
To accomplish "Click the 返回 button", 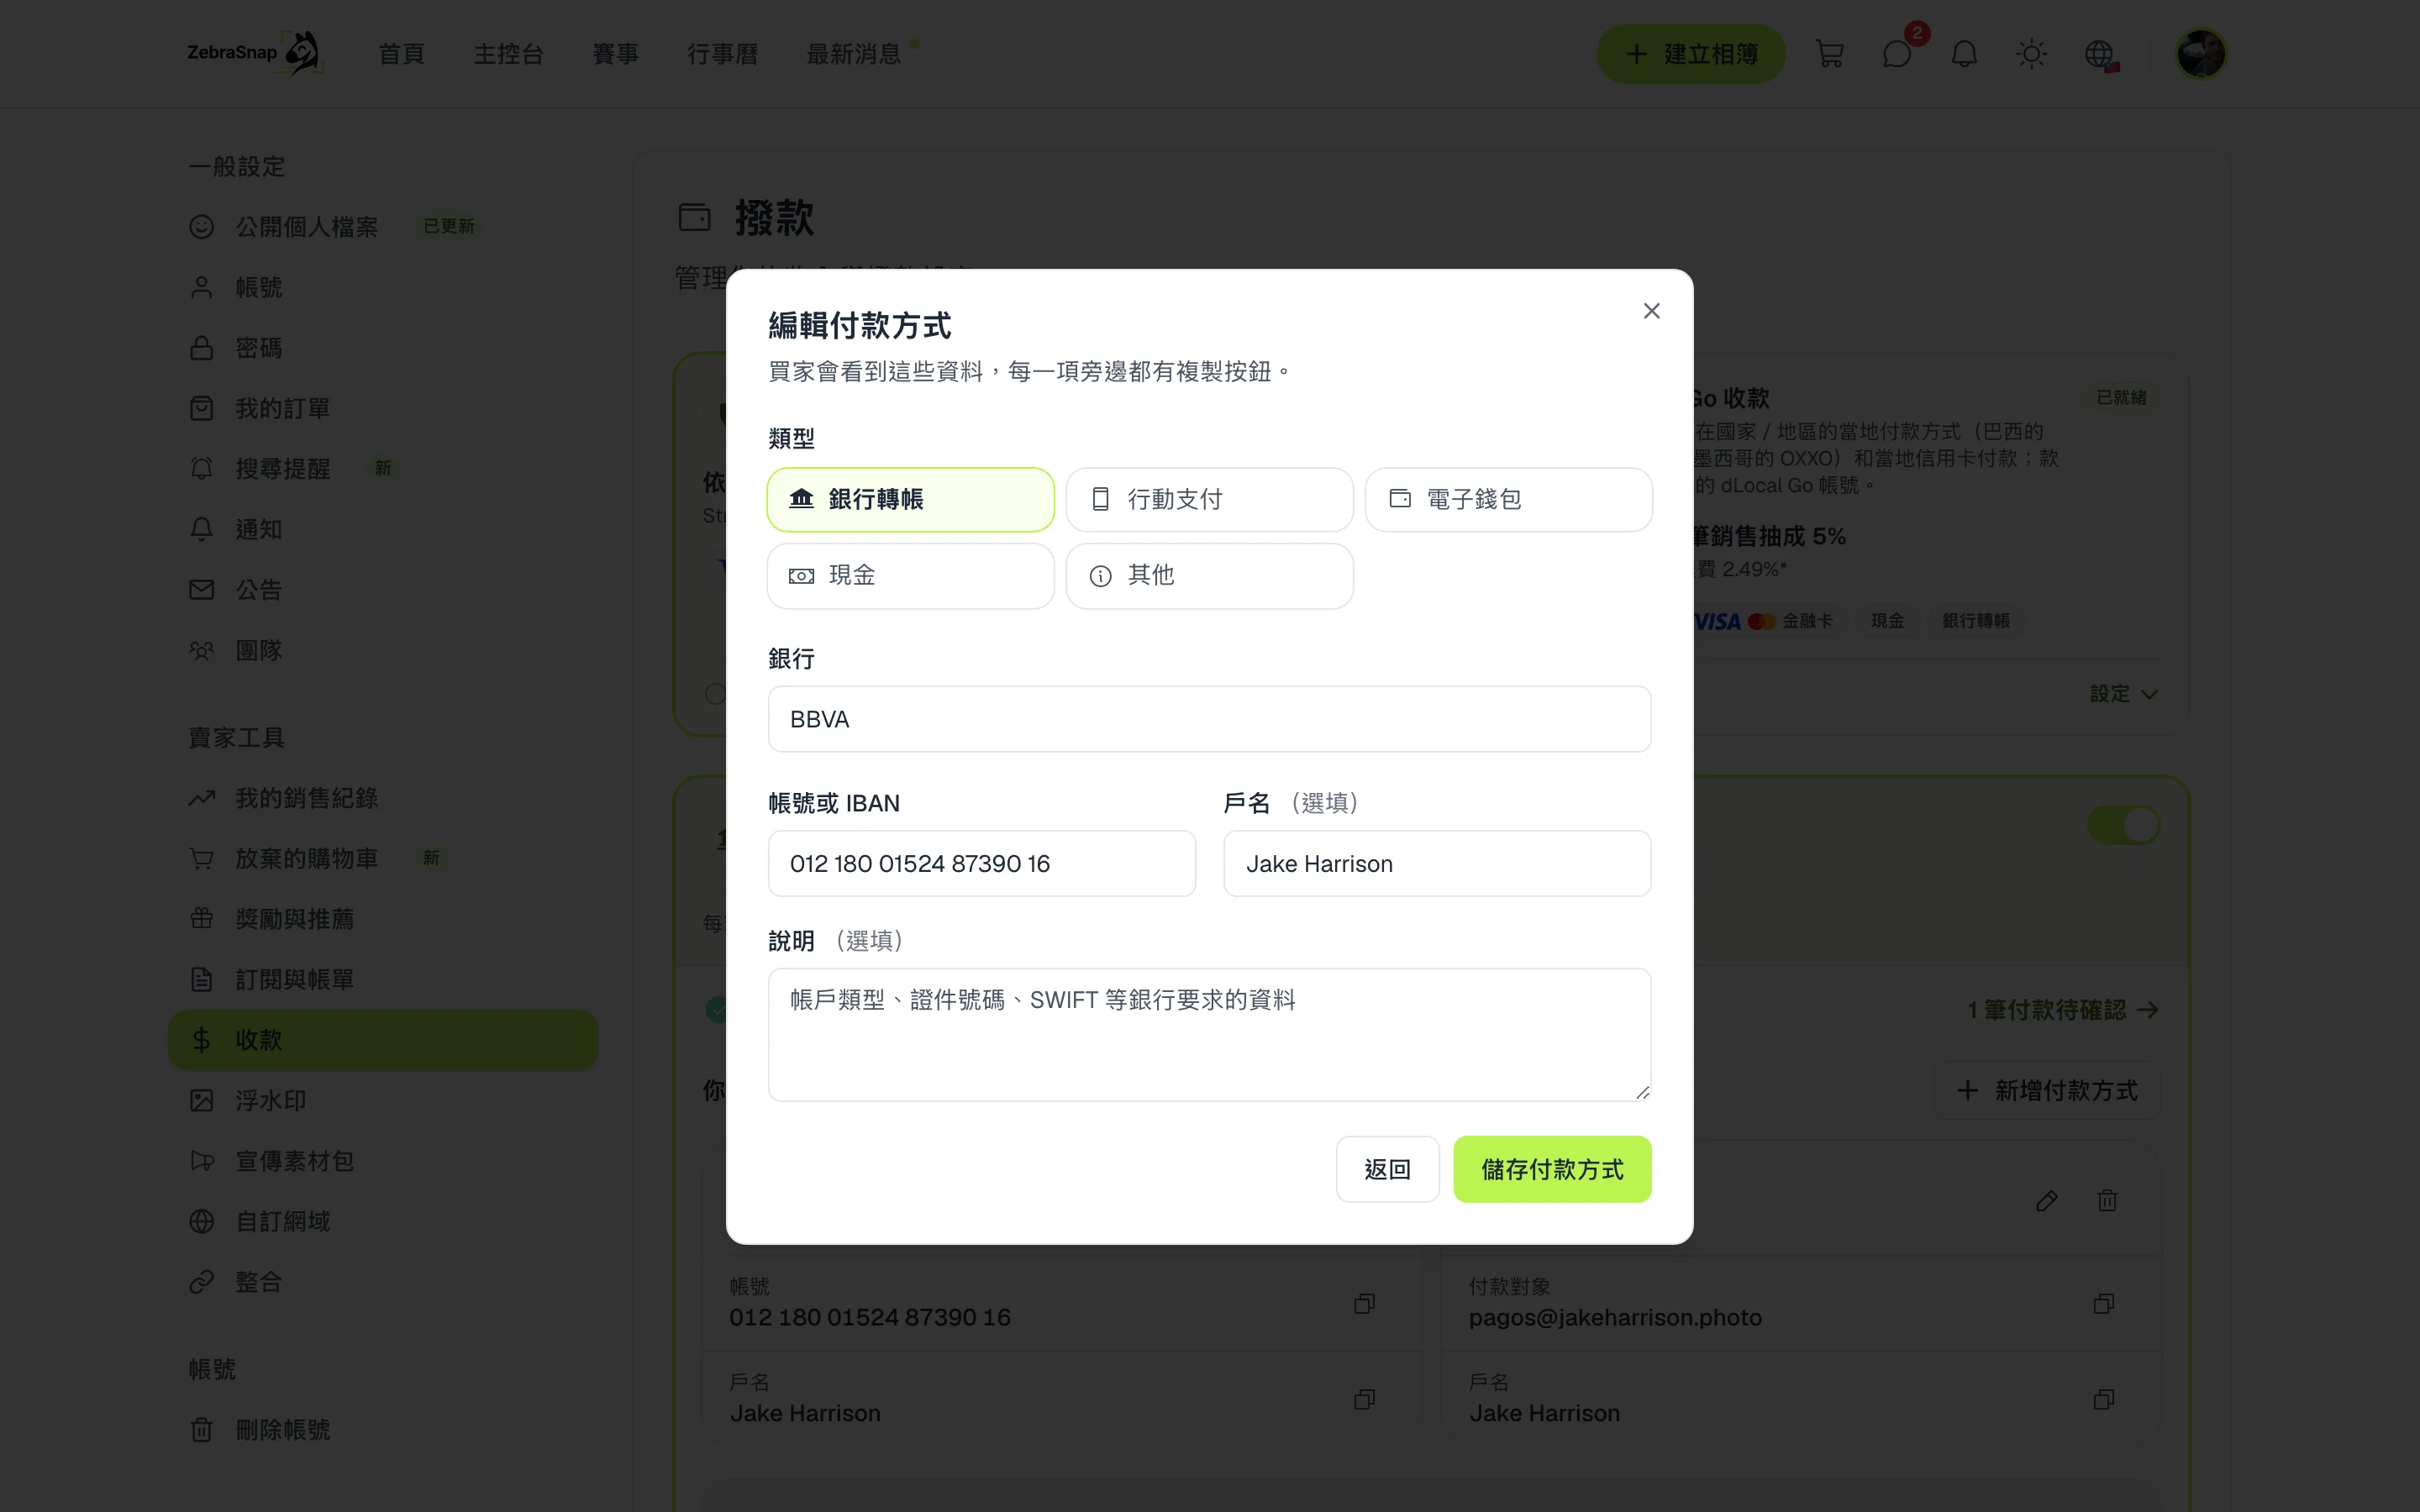I will click(x=1387, y=1169).
